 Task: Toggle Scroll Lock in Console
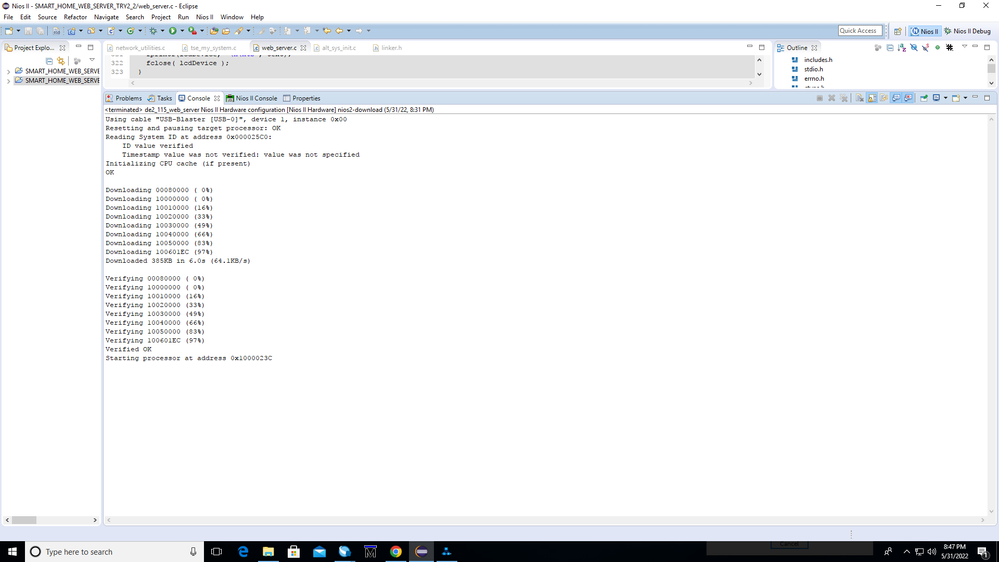tap(872, 98)
